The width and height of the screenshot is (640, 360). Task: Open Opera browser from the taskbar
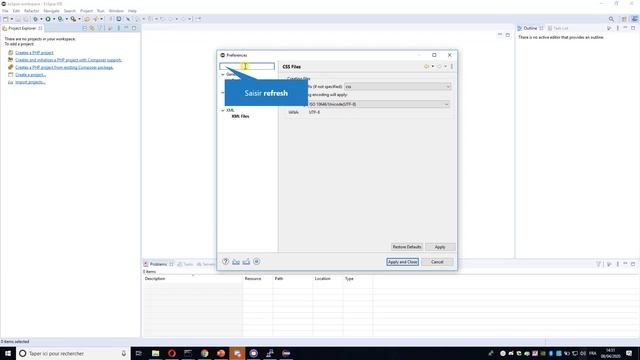172,353
